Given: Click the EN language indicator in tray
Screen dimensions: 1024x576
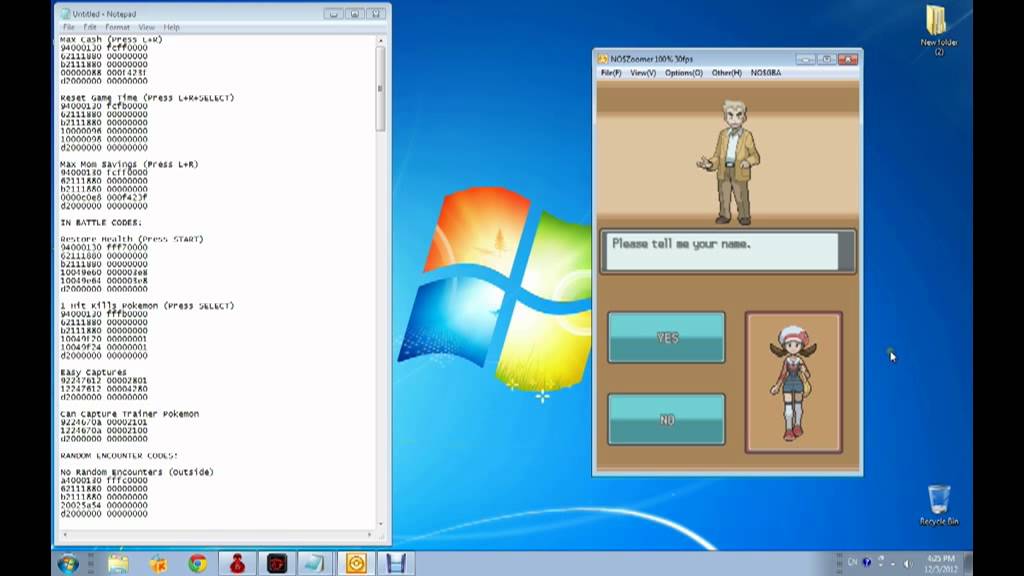Looking at the screenshot, I should [852, 562].
